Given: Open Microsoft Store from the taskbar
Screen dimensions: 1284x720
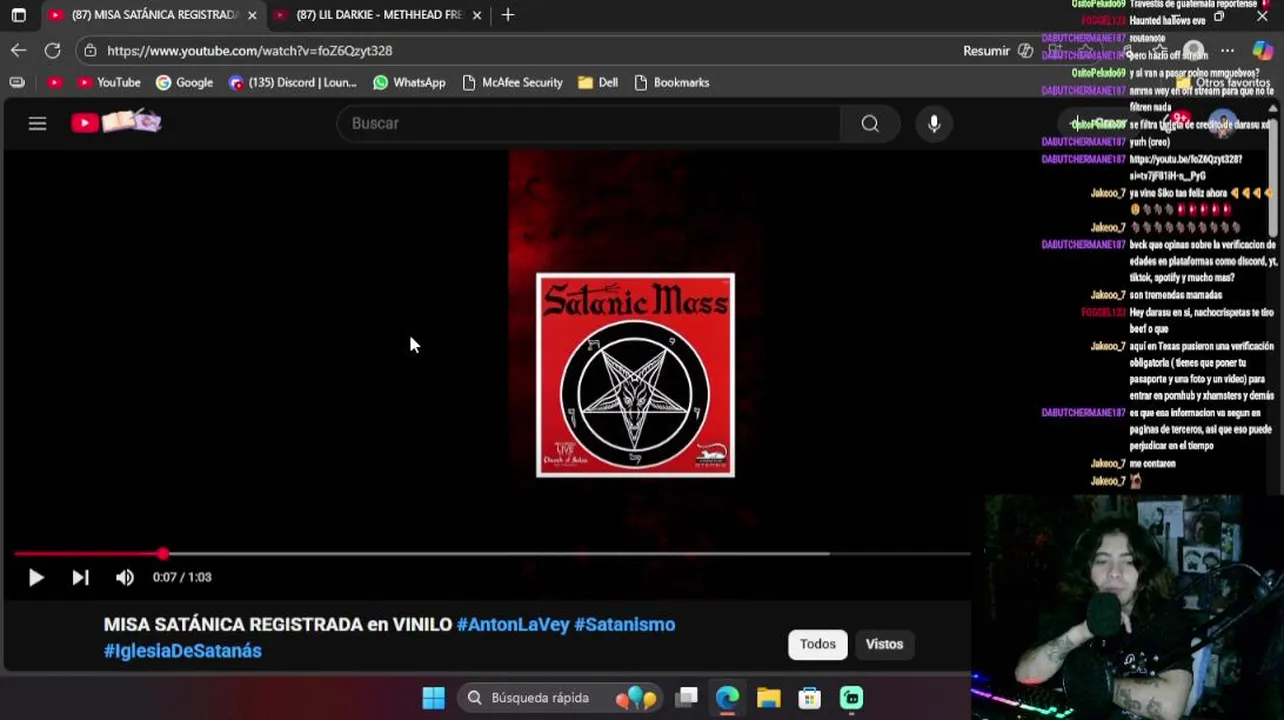Looking at the screenshot, I should click(809, 698).
